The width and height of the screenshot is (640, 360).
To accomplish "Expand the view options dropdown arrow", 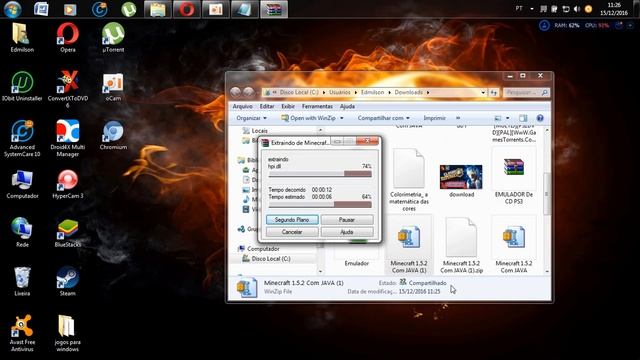I will (x=508, y=118).
